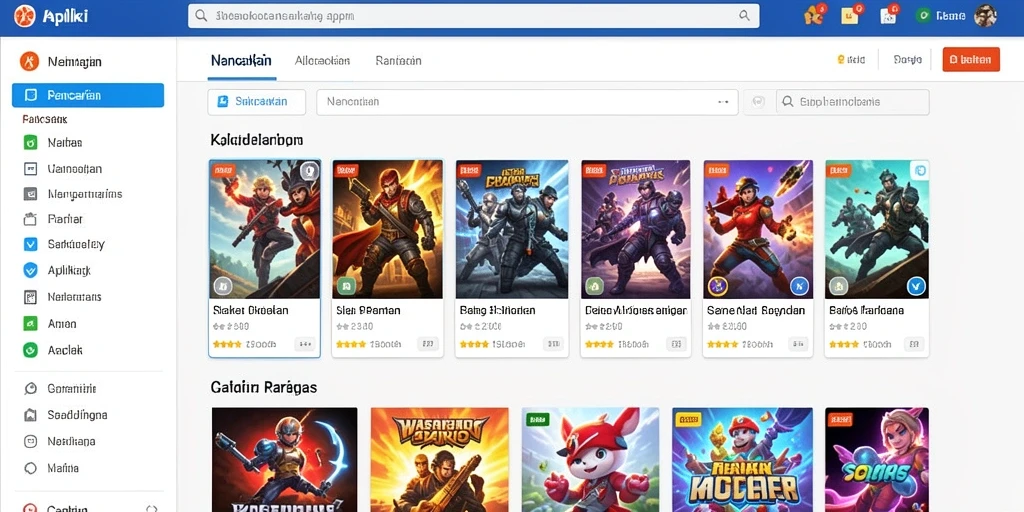The image size is (1024, 512).
Task: Open the user profile avatar
Action: [x=985, y=16]
